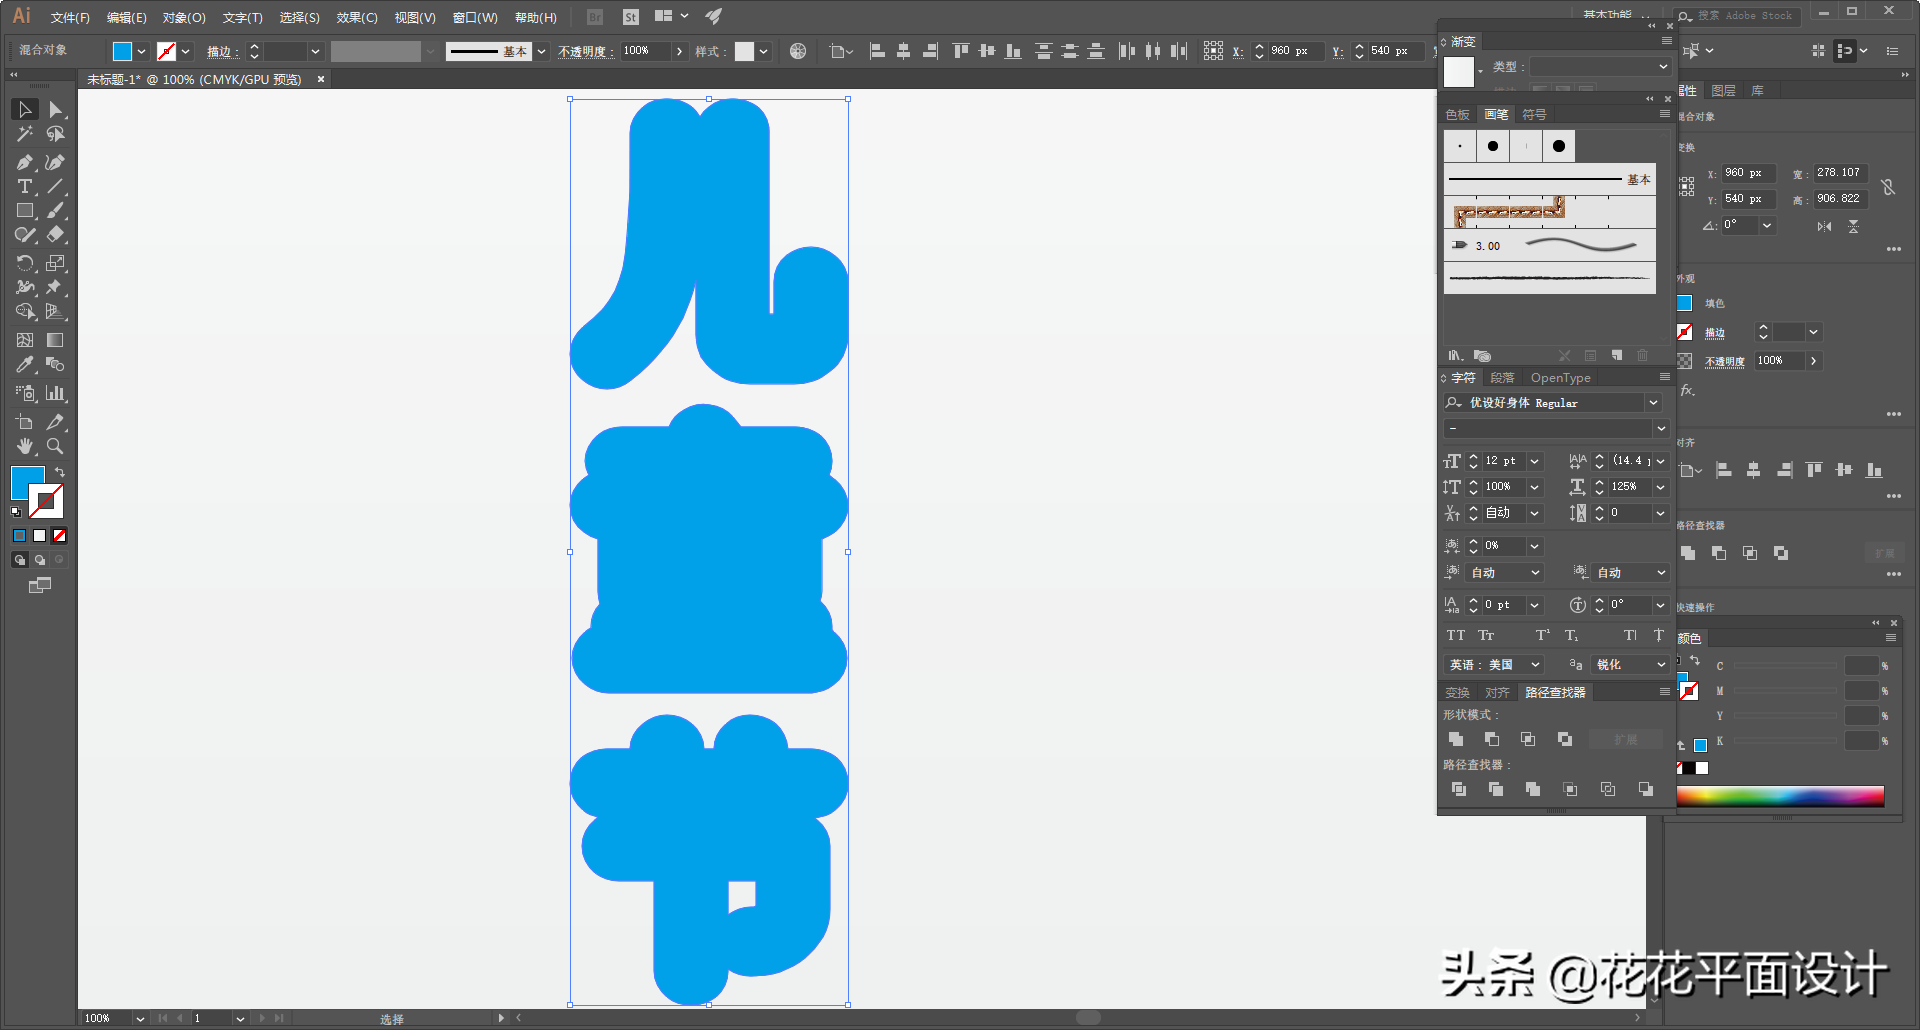Select the Zoom tool
The width and height of the screenshot is (1920, 1030).
pos(56,446)
